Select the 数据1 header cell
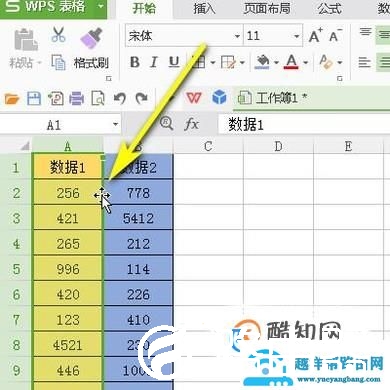The image size is (390, 390). (68, 167)
